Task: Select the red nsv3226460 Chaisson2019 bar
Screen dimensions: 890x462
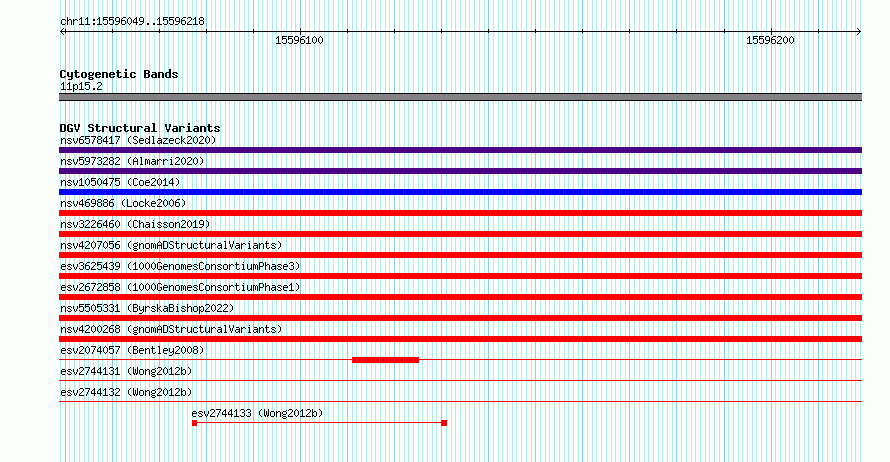Action: [460, 234]
